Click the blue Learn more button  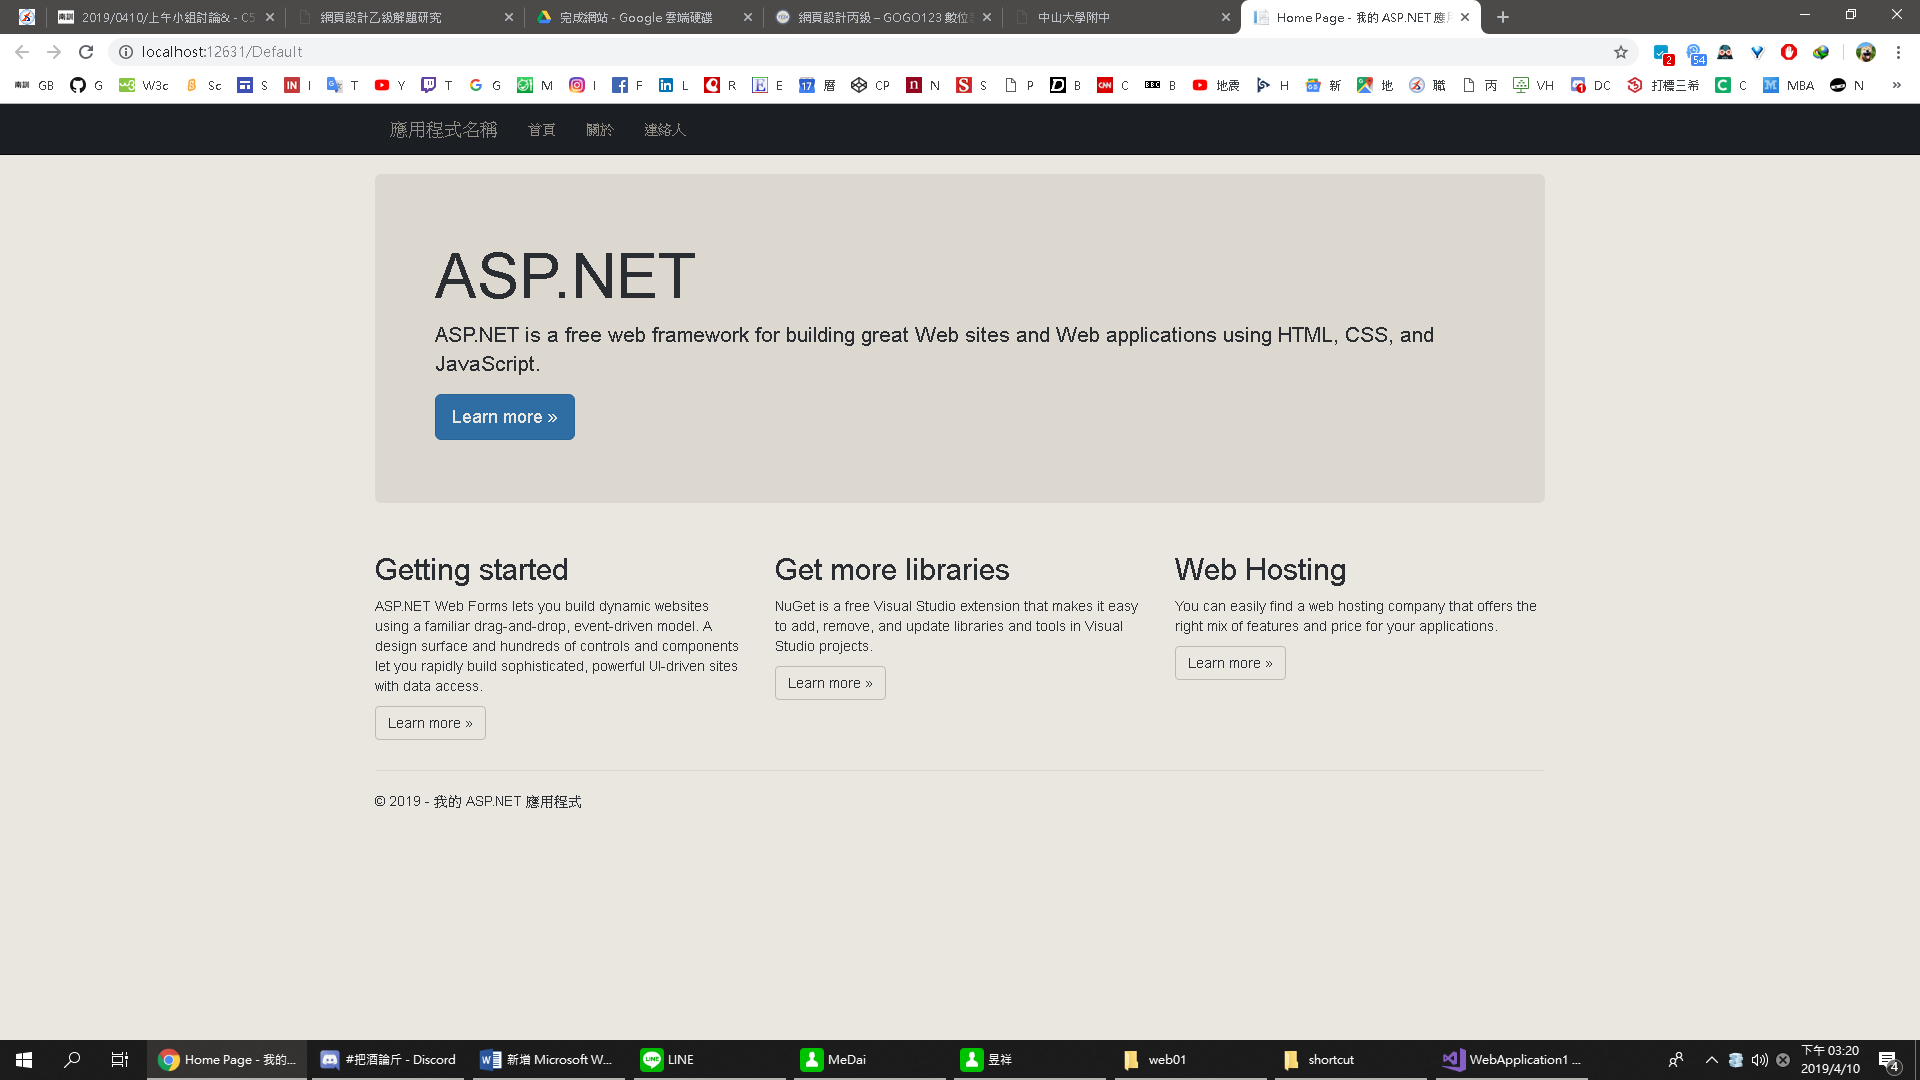505,417
